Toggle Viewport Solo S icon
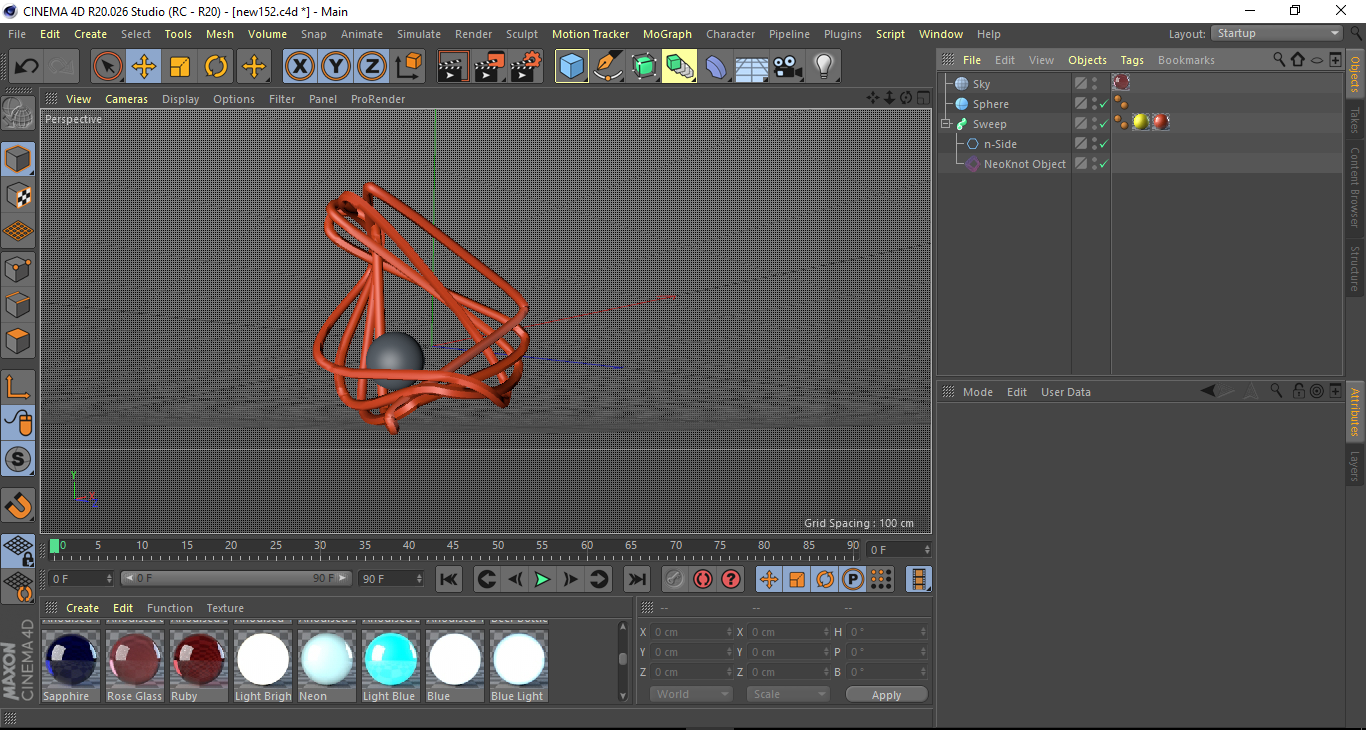The width and height of the screenshot is (1366, 730). pos(18,460)
